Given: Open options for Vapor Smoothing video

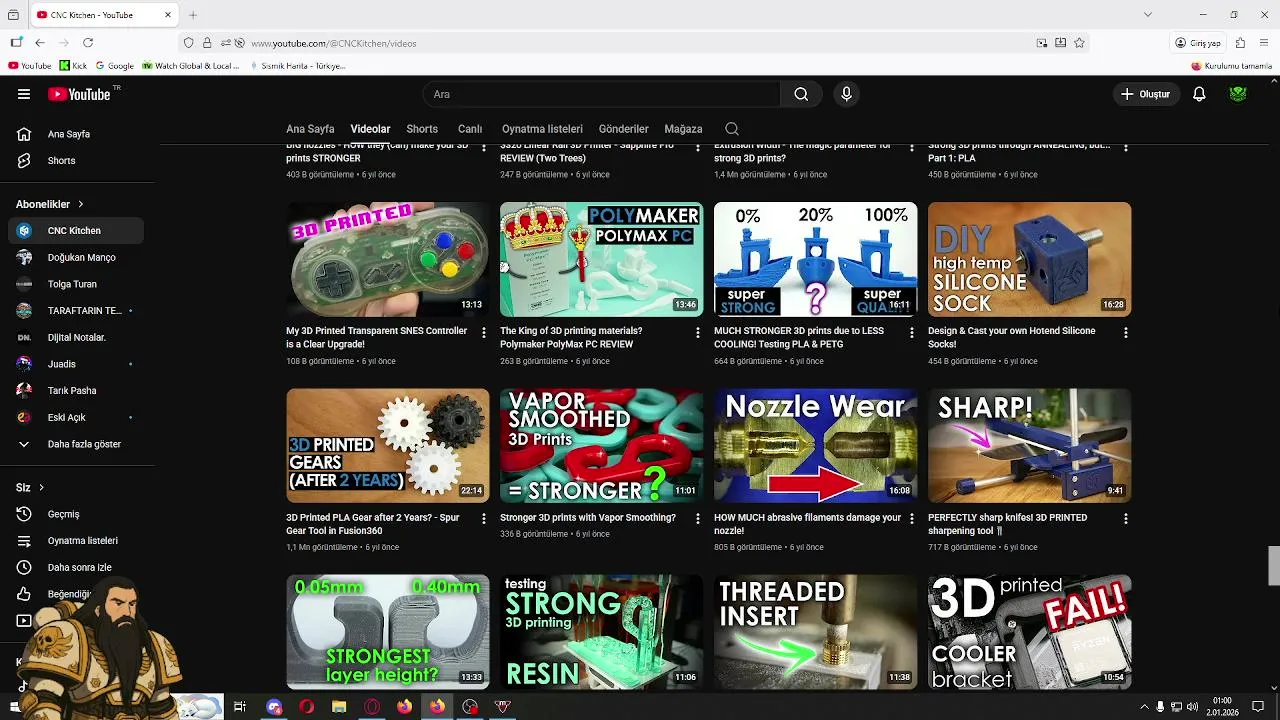Looking at the screenshot, I should click(x=698, y=519).
